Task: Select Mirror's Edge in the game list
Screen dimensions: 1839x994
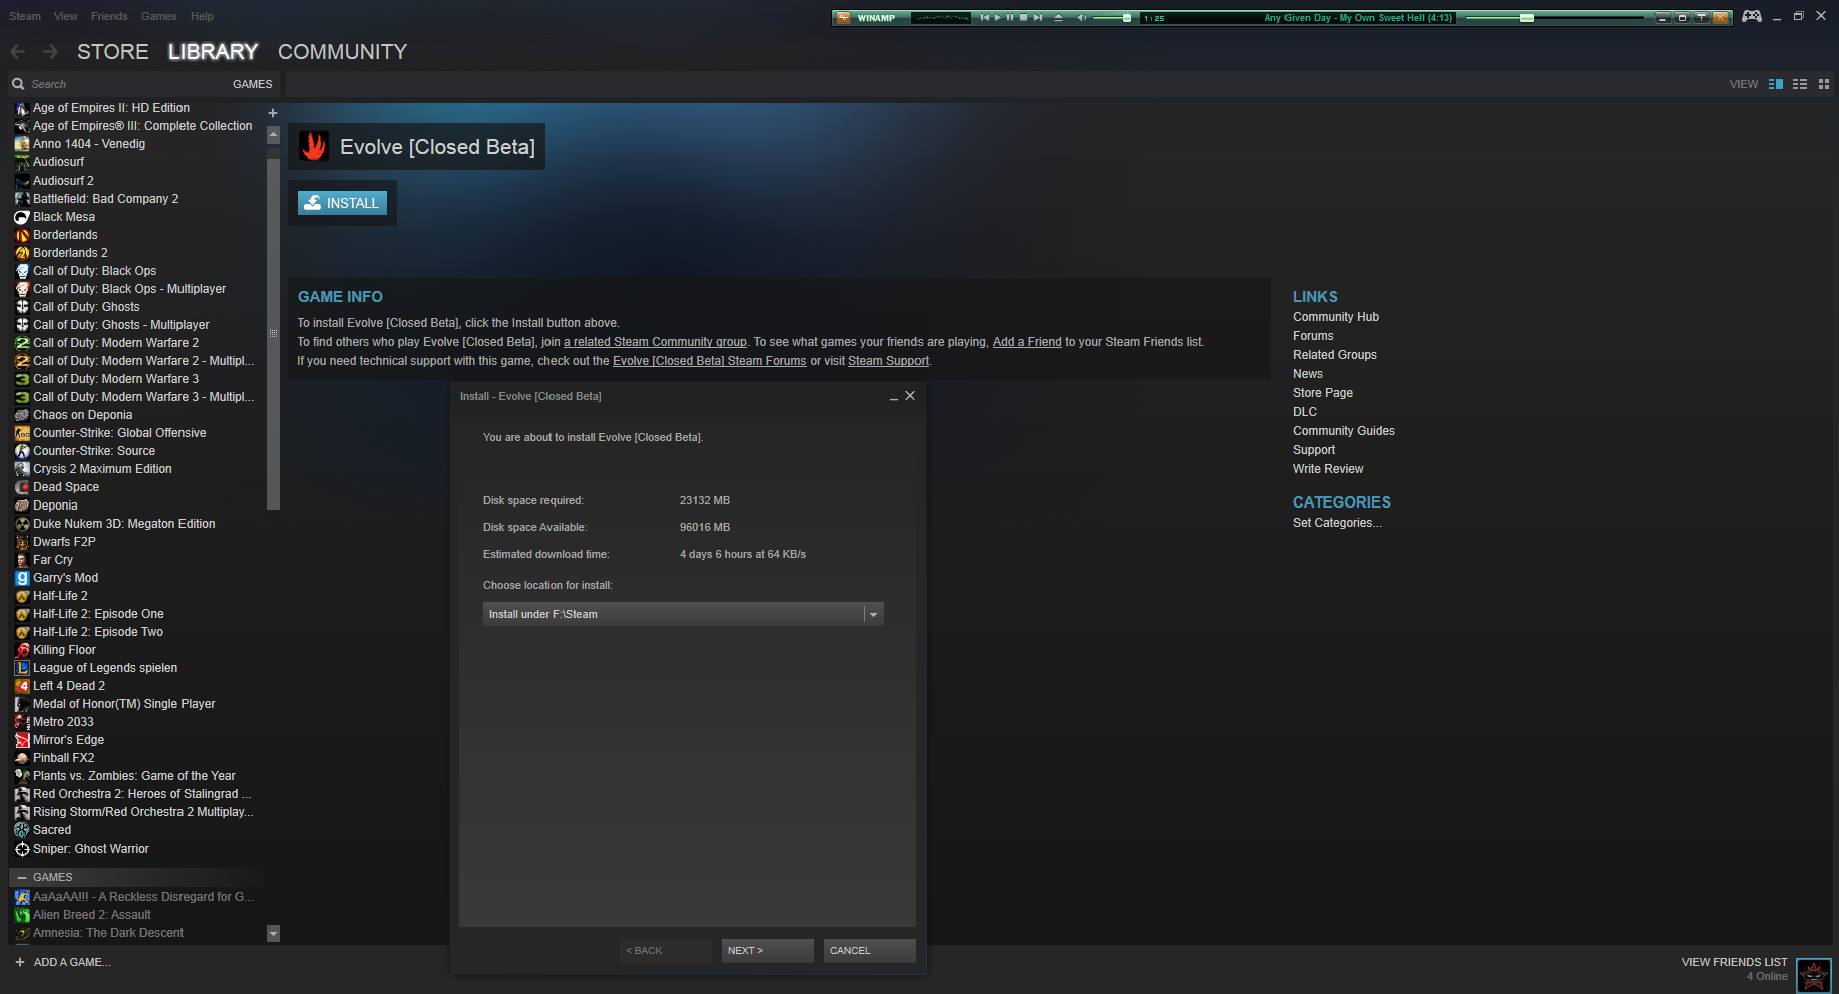Action: (68, 740)
